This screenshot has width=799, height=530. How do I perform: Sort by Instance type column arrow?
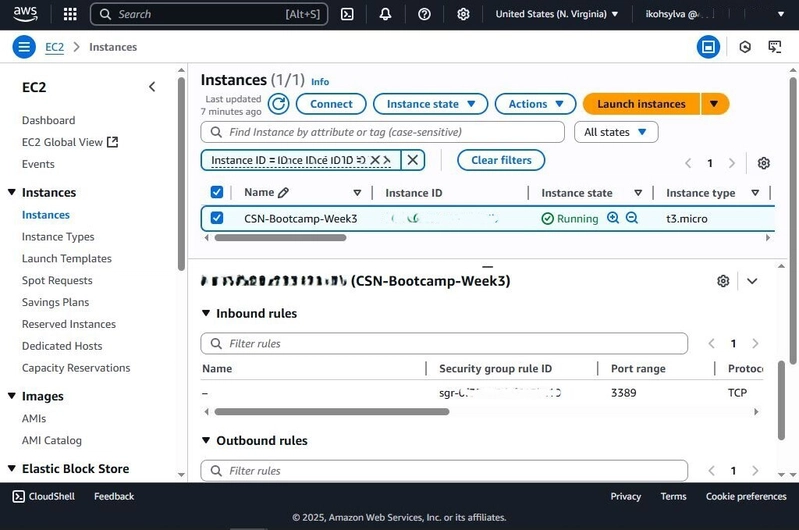click(755, 193)
